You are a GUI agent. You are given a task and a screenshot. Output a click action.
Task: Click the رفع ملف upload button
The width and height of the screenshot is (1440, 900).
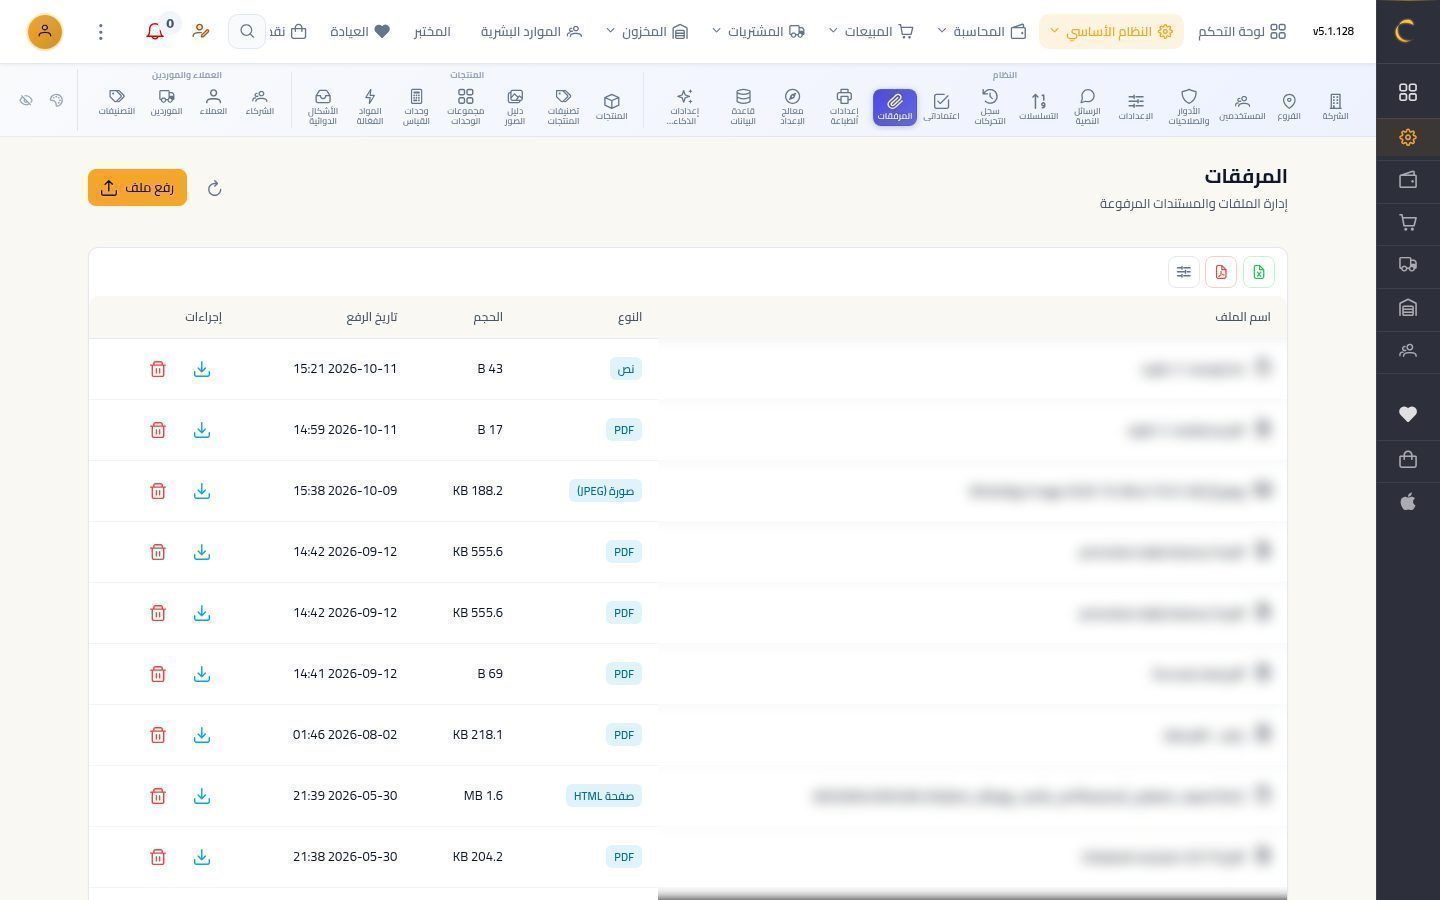(x=138, y=188)
